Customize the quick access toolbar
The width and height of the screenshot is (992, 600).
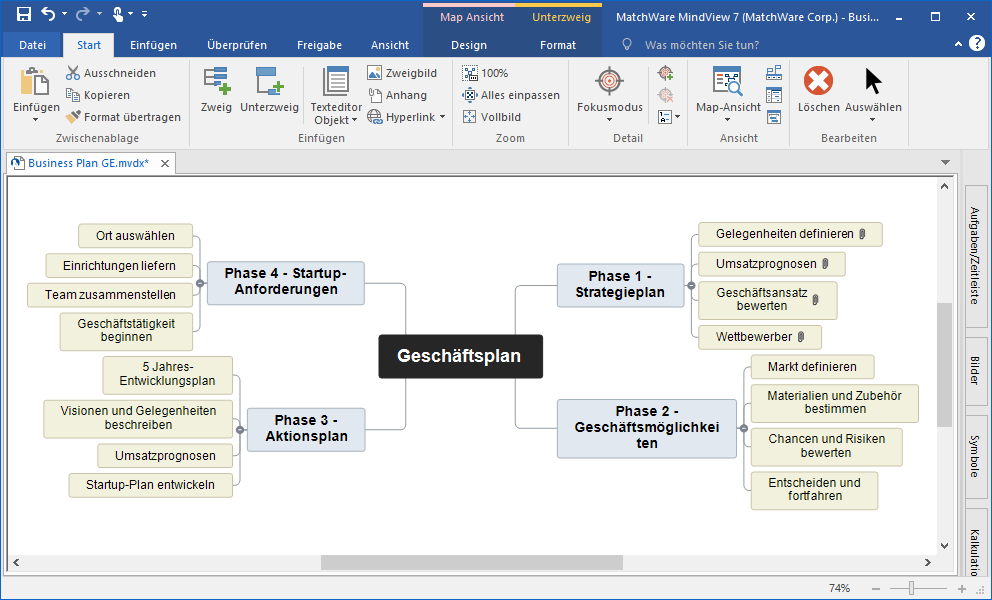pyautogui.click(x=144, y=13)
